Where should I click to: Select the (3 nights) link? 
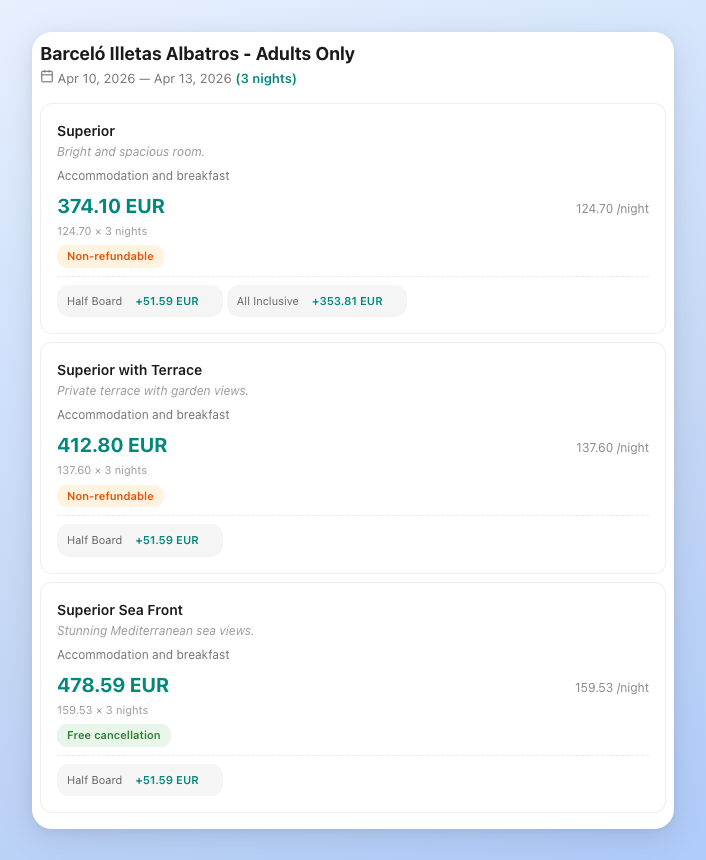tap(266, 77)
